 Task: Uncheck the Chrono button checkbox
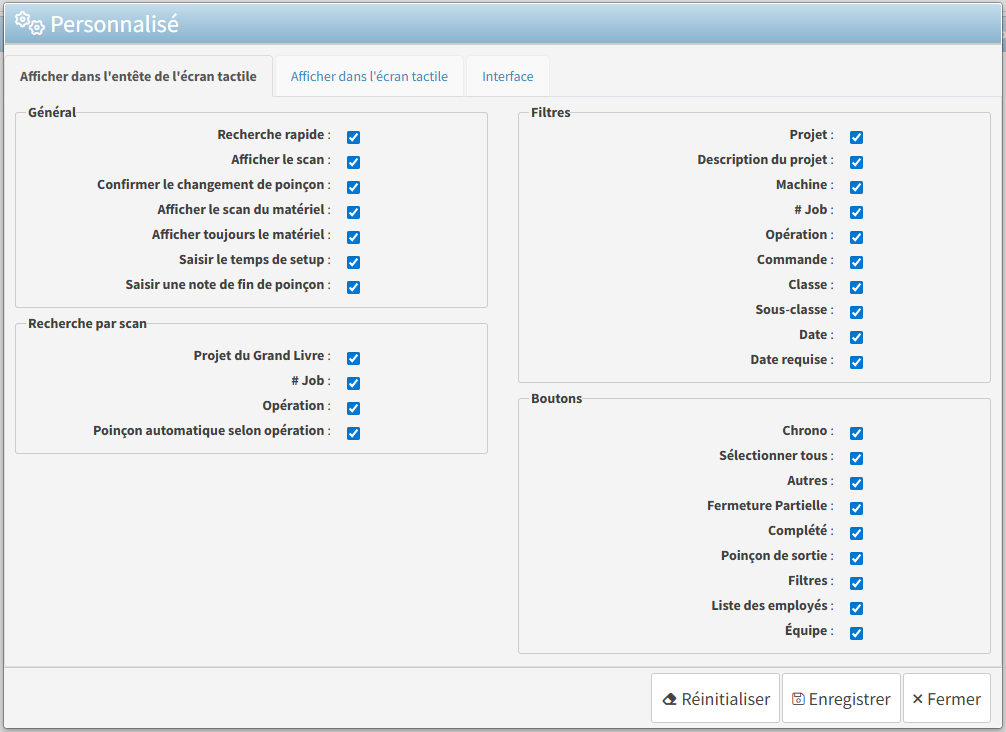tap(856, 433)
